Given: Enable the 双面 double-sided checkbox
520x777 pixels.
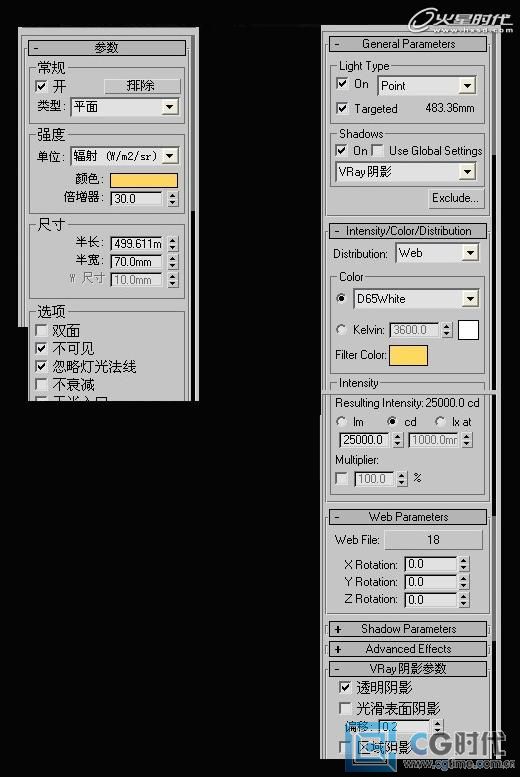Looking at the screenshot, I should pyautogui.click(x=42, y=330).
